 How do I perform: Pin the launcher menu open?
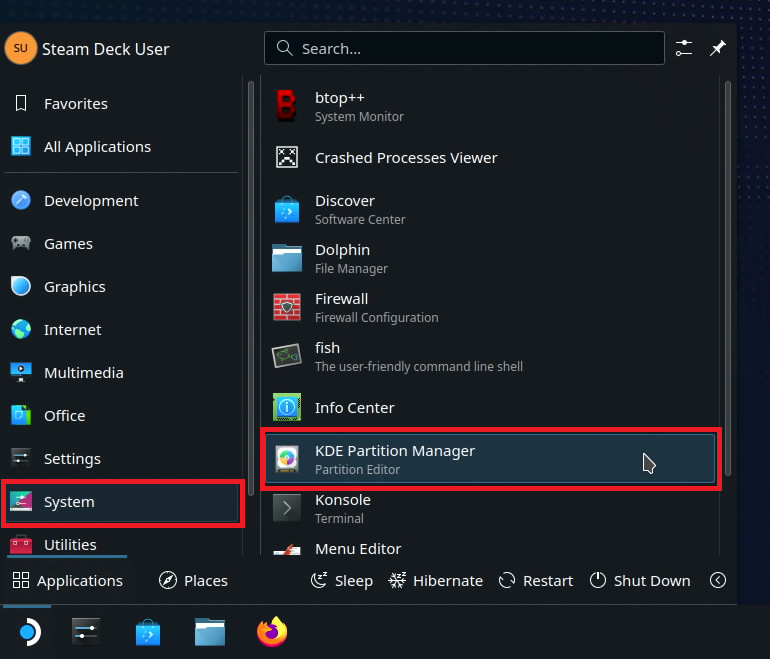tap(717, 48)
